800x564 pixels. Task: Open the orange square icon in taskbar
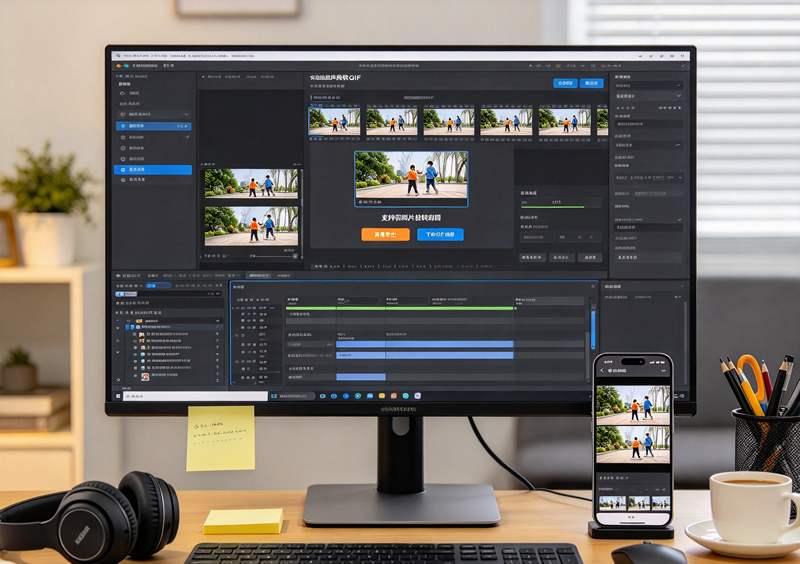[394, 396]
